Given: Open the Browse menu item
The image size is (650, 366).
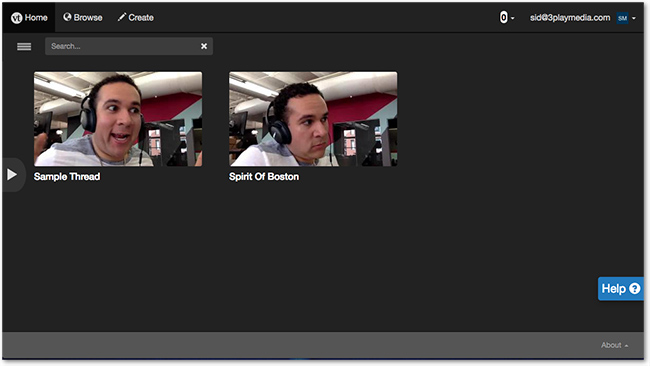Looking at the screenshot, I should pyautogui.click(x=82, y=18).
